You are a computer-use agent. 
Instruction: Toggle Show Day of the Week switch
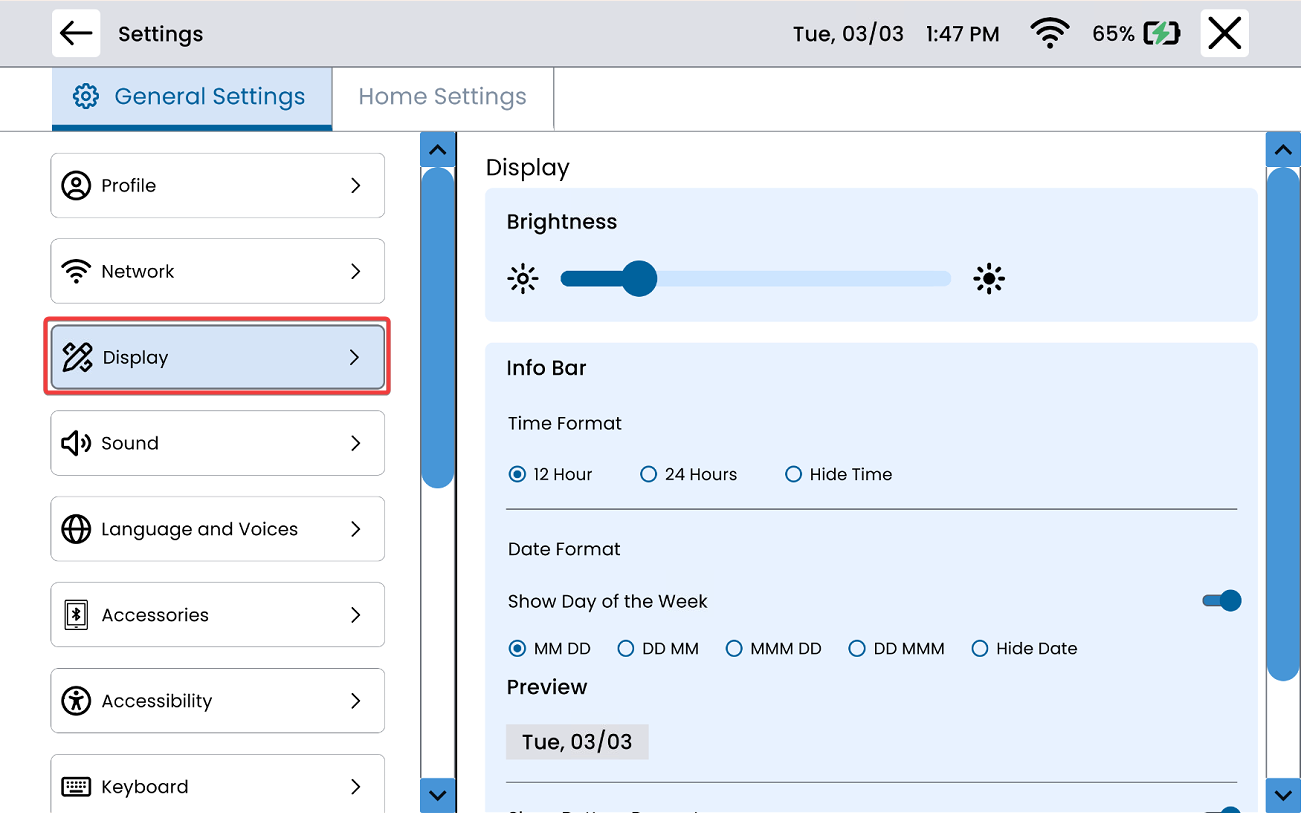pos(1221,601)
